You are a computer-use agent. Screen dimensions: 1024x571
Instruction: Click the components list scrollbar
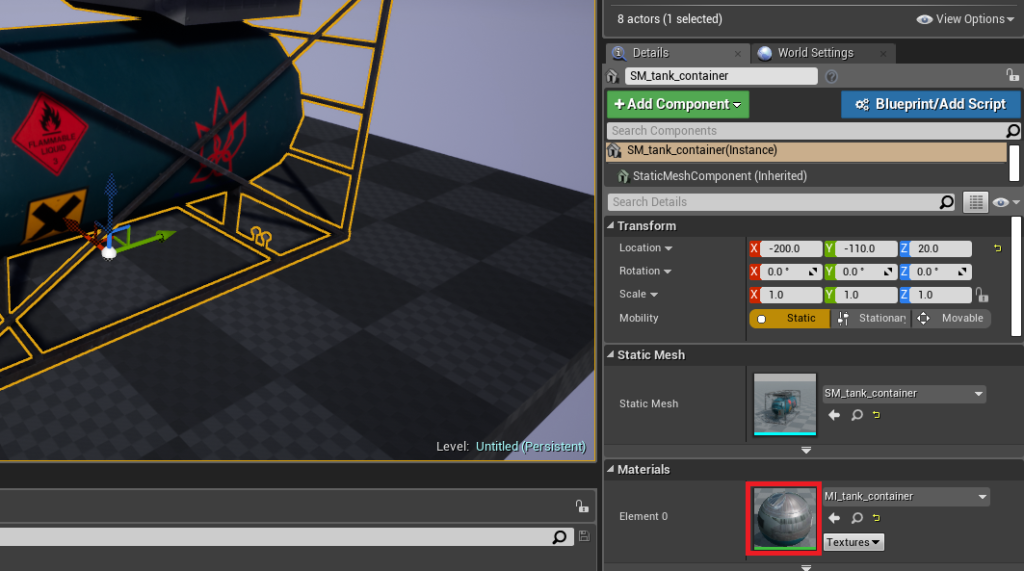1014,163
